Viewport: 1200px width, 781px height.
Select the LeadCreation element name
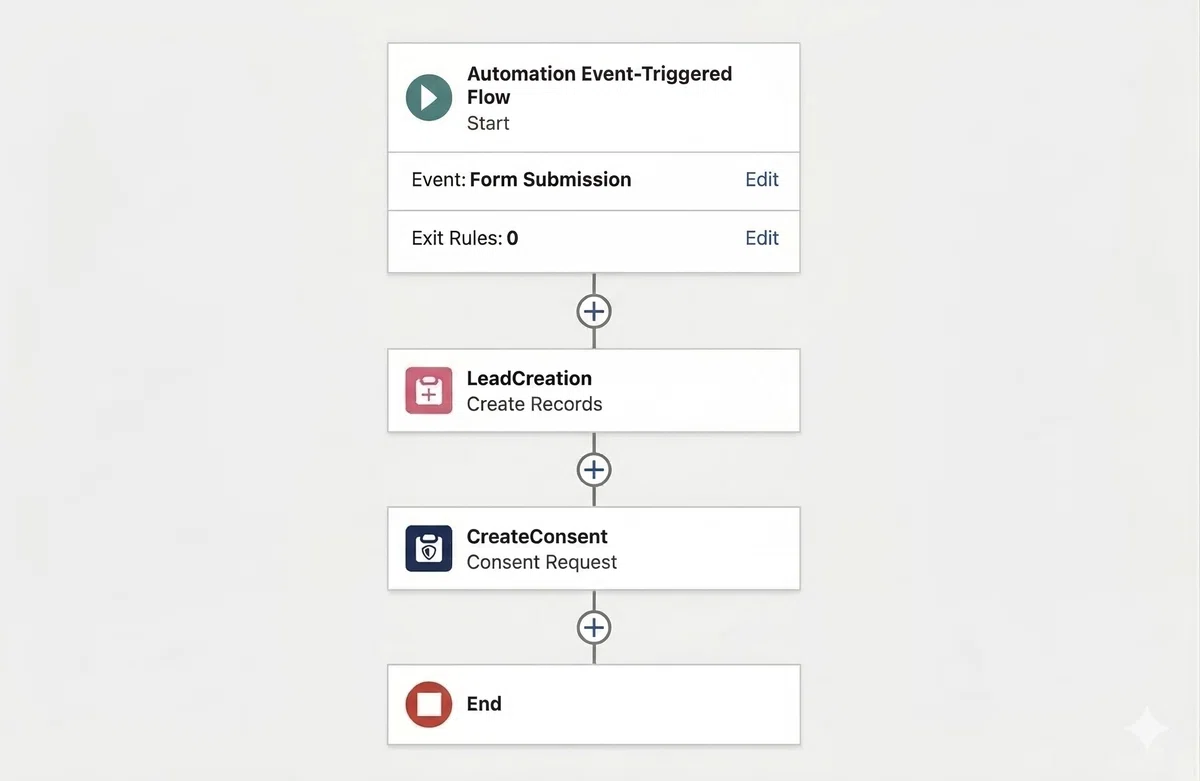529,378
